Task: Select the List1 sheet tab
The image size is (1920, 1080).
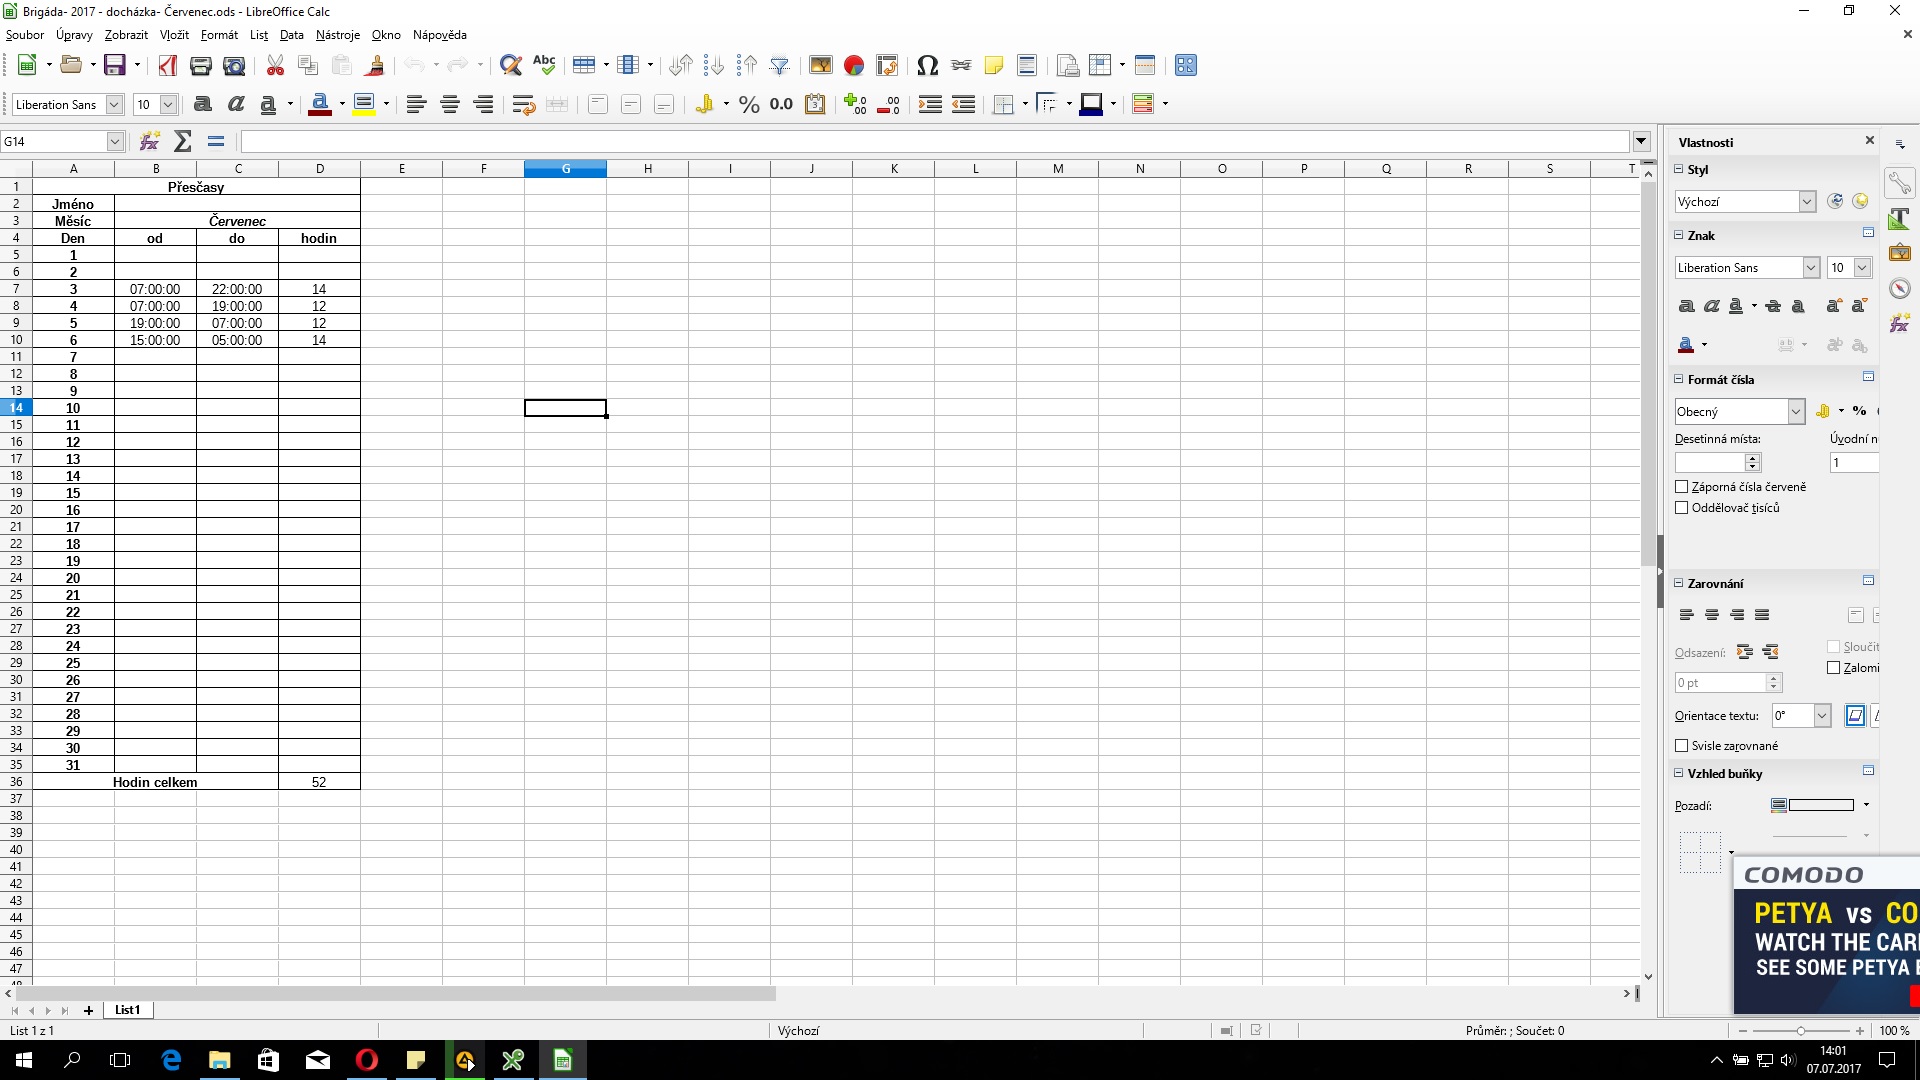Action: 127,1010
